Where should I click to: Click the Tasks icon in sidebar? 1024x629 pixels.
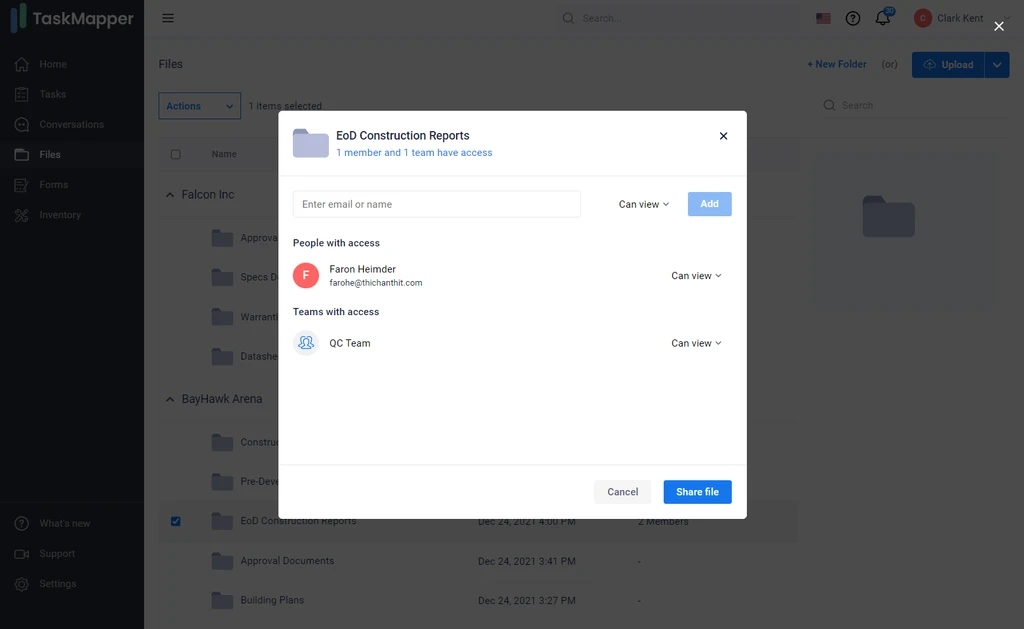(x=22, y=94)
